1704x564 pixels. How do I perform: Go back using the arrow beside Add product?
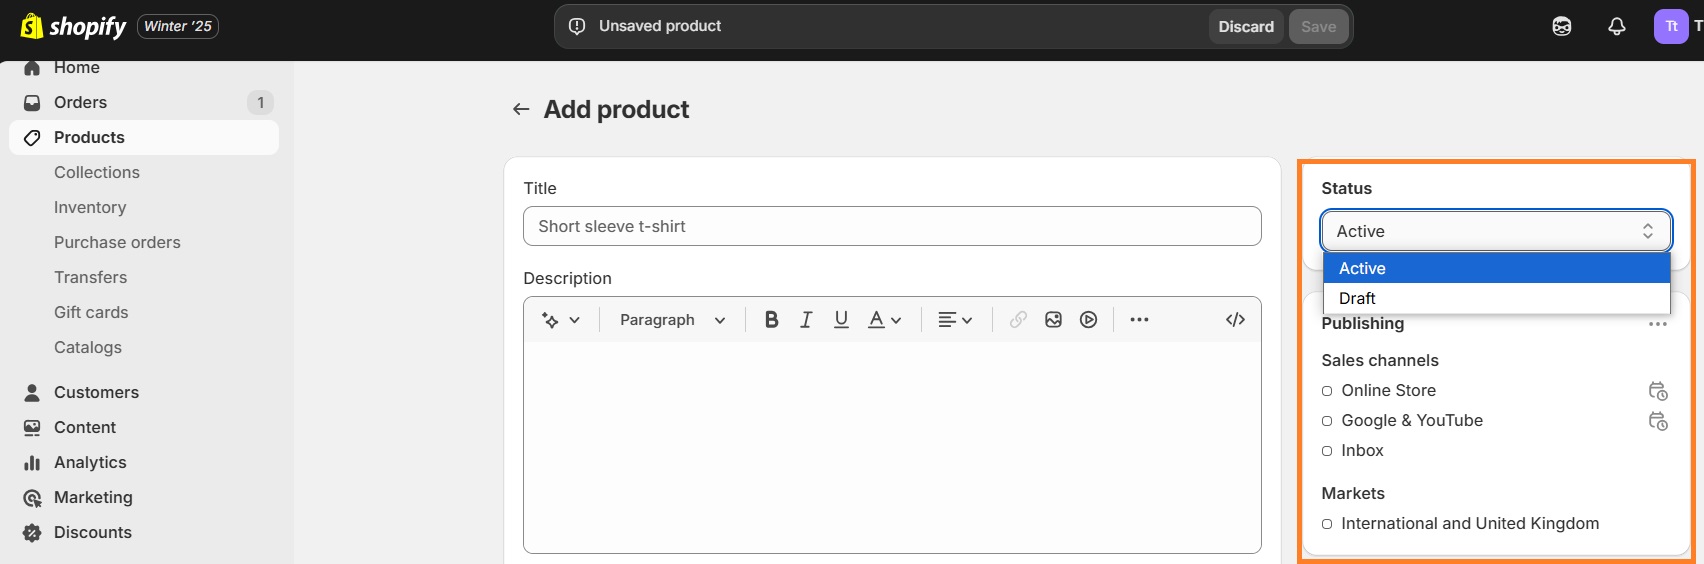(521, 109)
